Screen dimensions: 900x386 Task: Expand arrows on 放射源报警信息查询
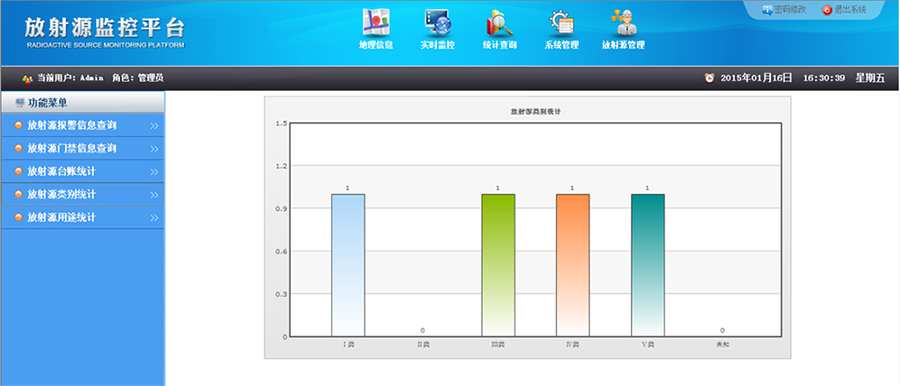coord(154,126)
